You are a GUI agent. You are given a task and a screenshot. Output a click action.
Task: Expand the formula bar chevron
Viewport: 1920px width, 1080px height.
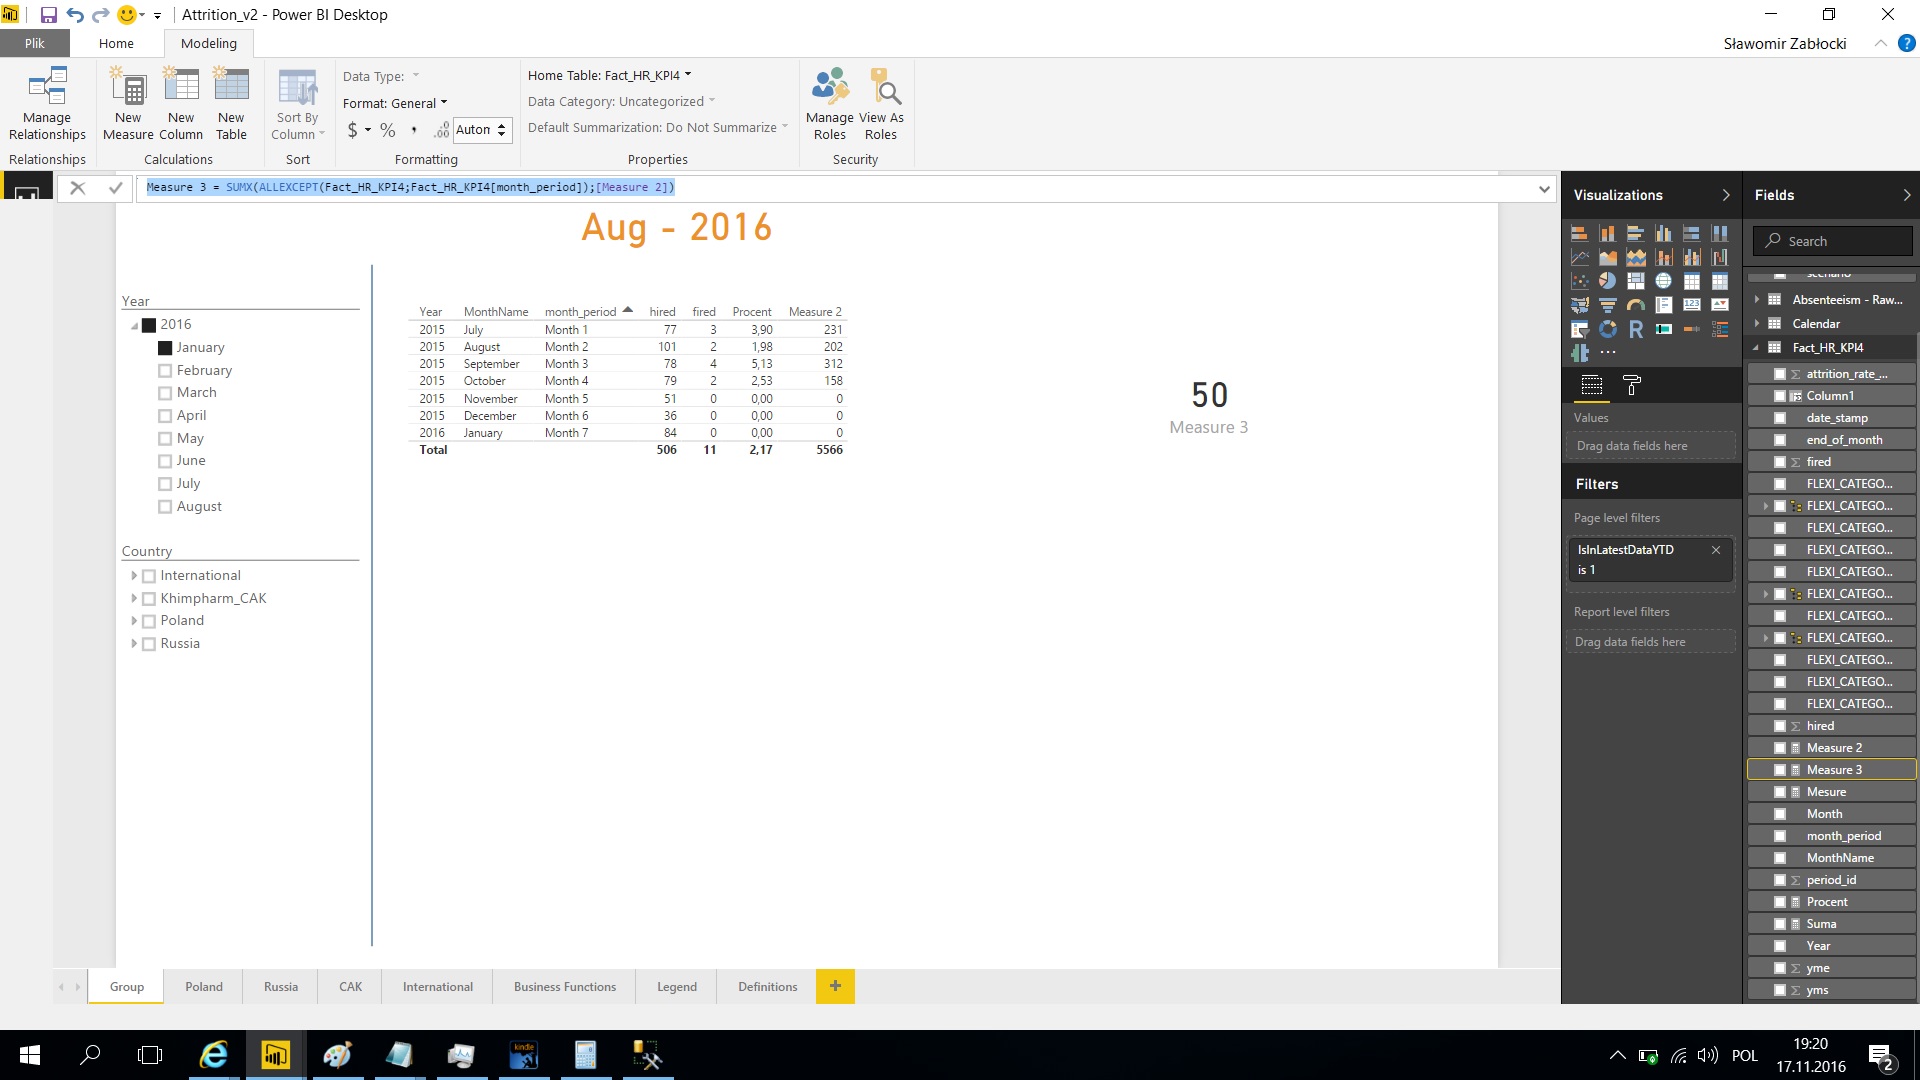point(1544,188)
